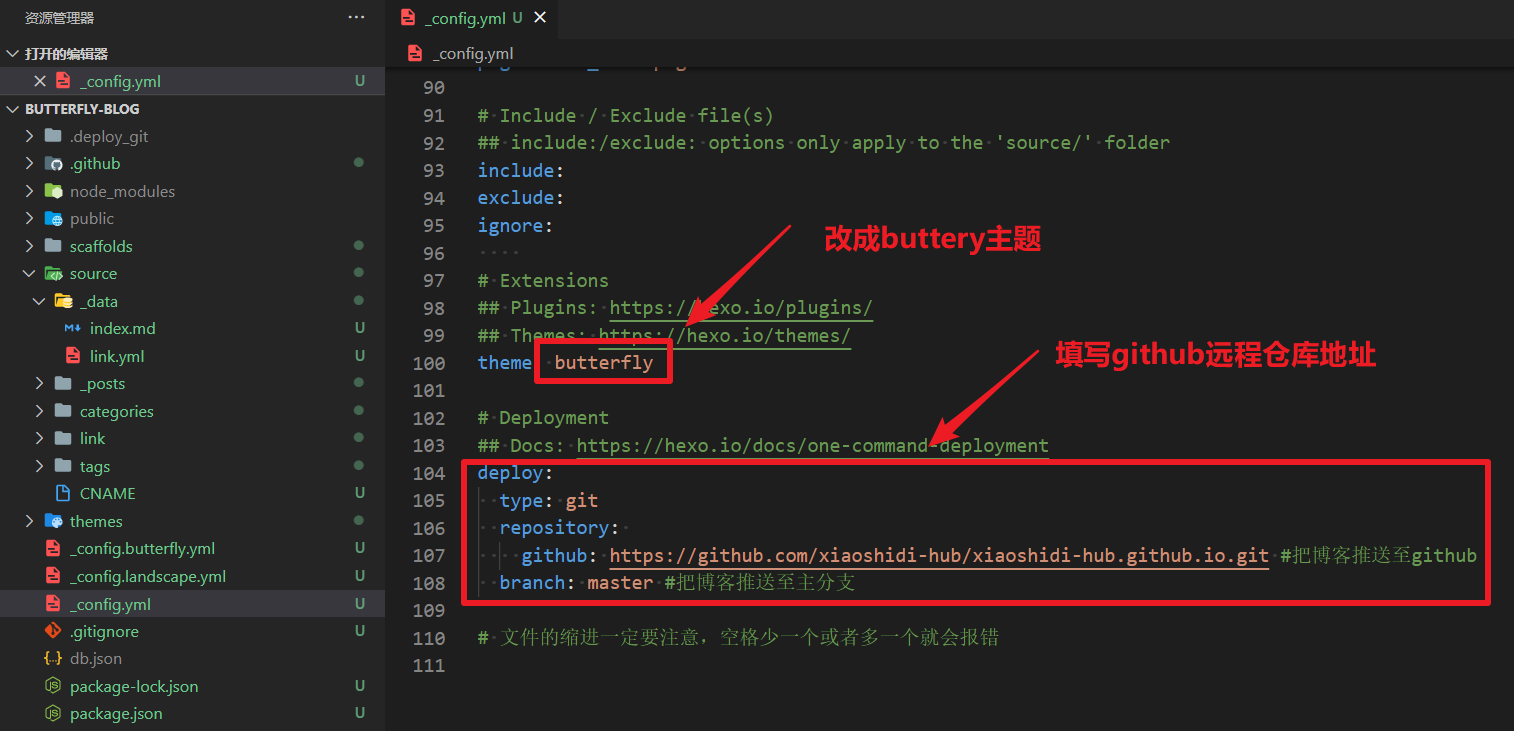Close _config.yml in the open editors list
This screenshot has height=731, width=1514.
(40, 81)
